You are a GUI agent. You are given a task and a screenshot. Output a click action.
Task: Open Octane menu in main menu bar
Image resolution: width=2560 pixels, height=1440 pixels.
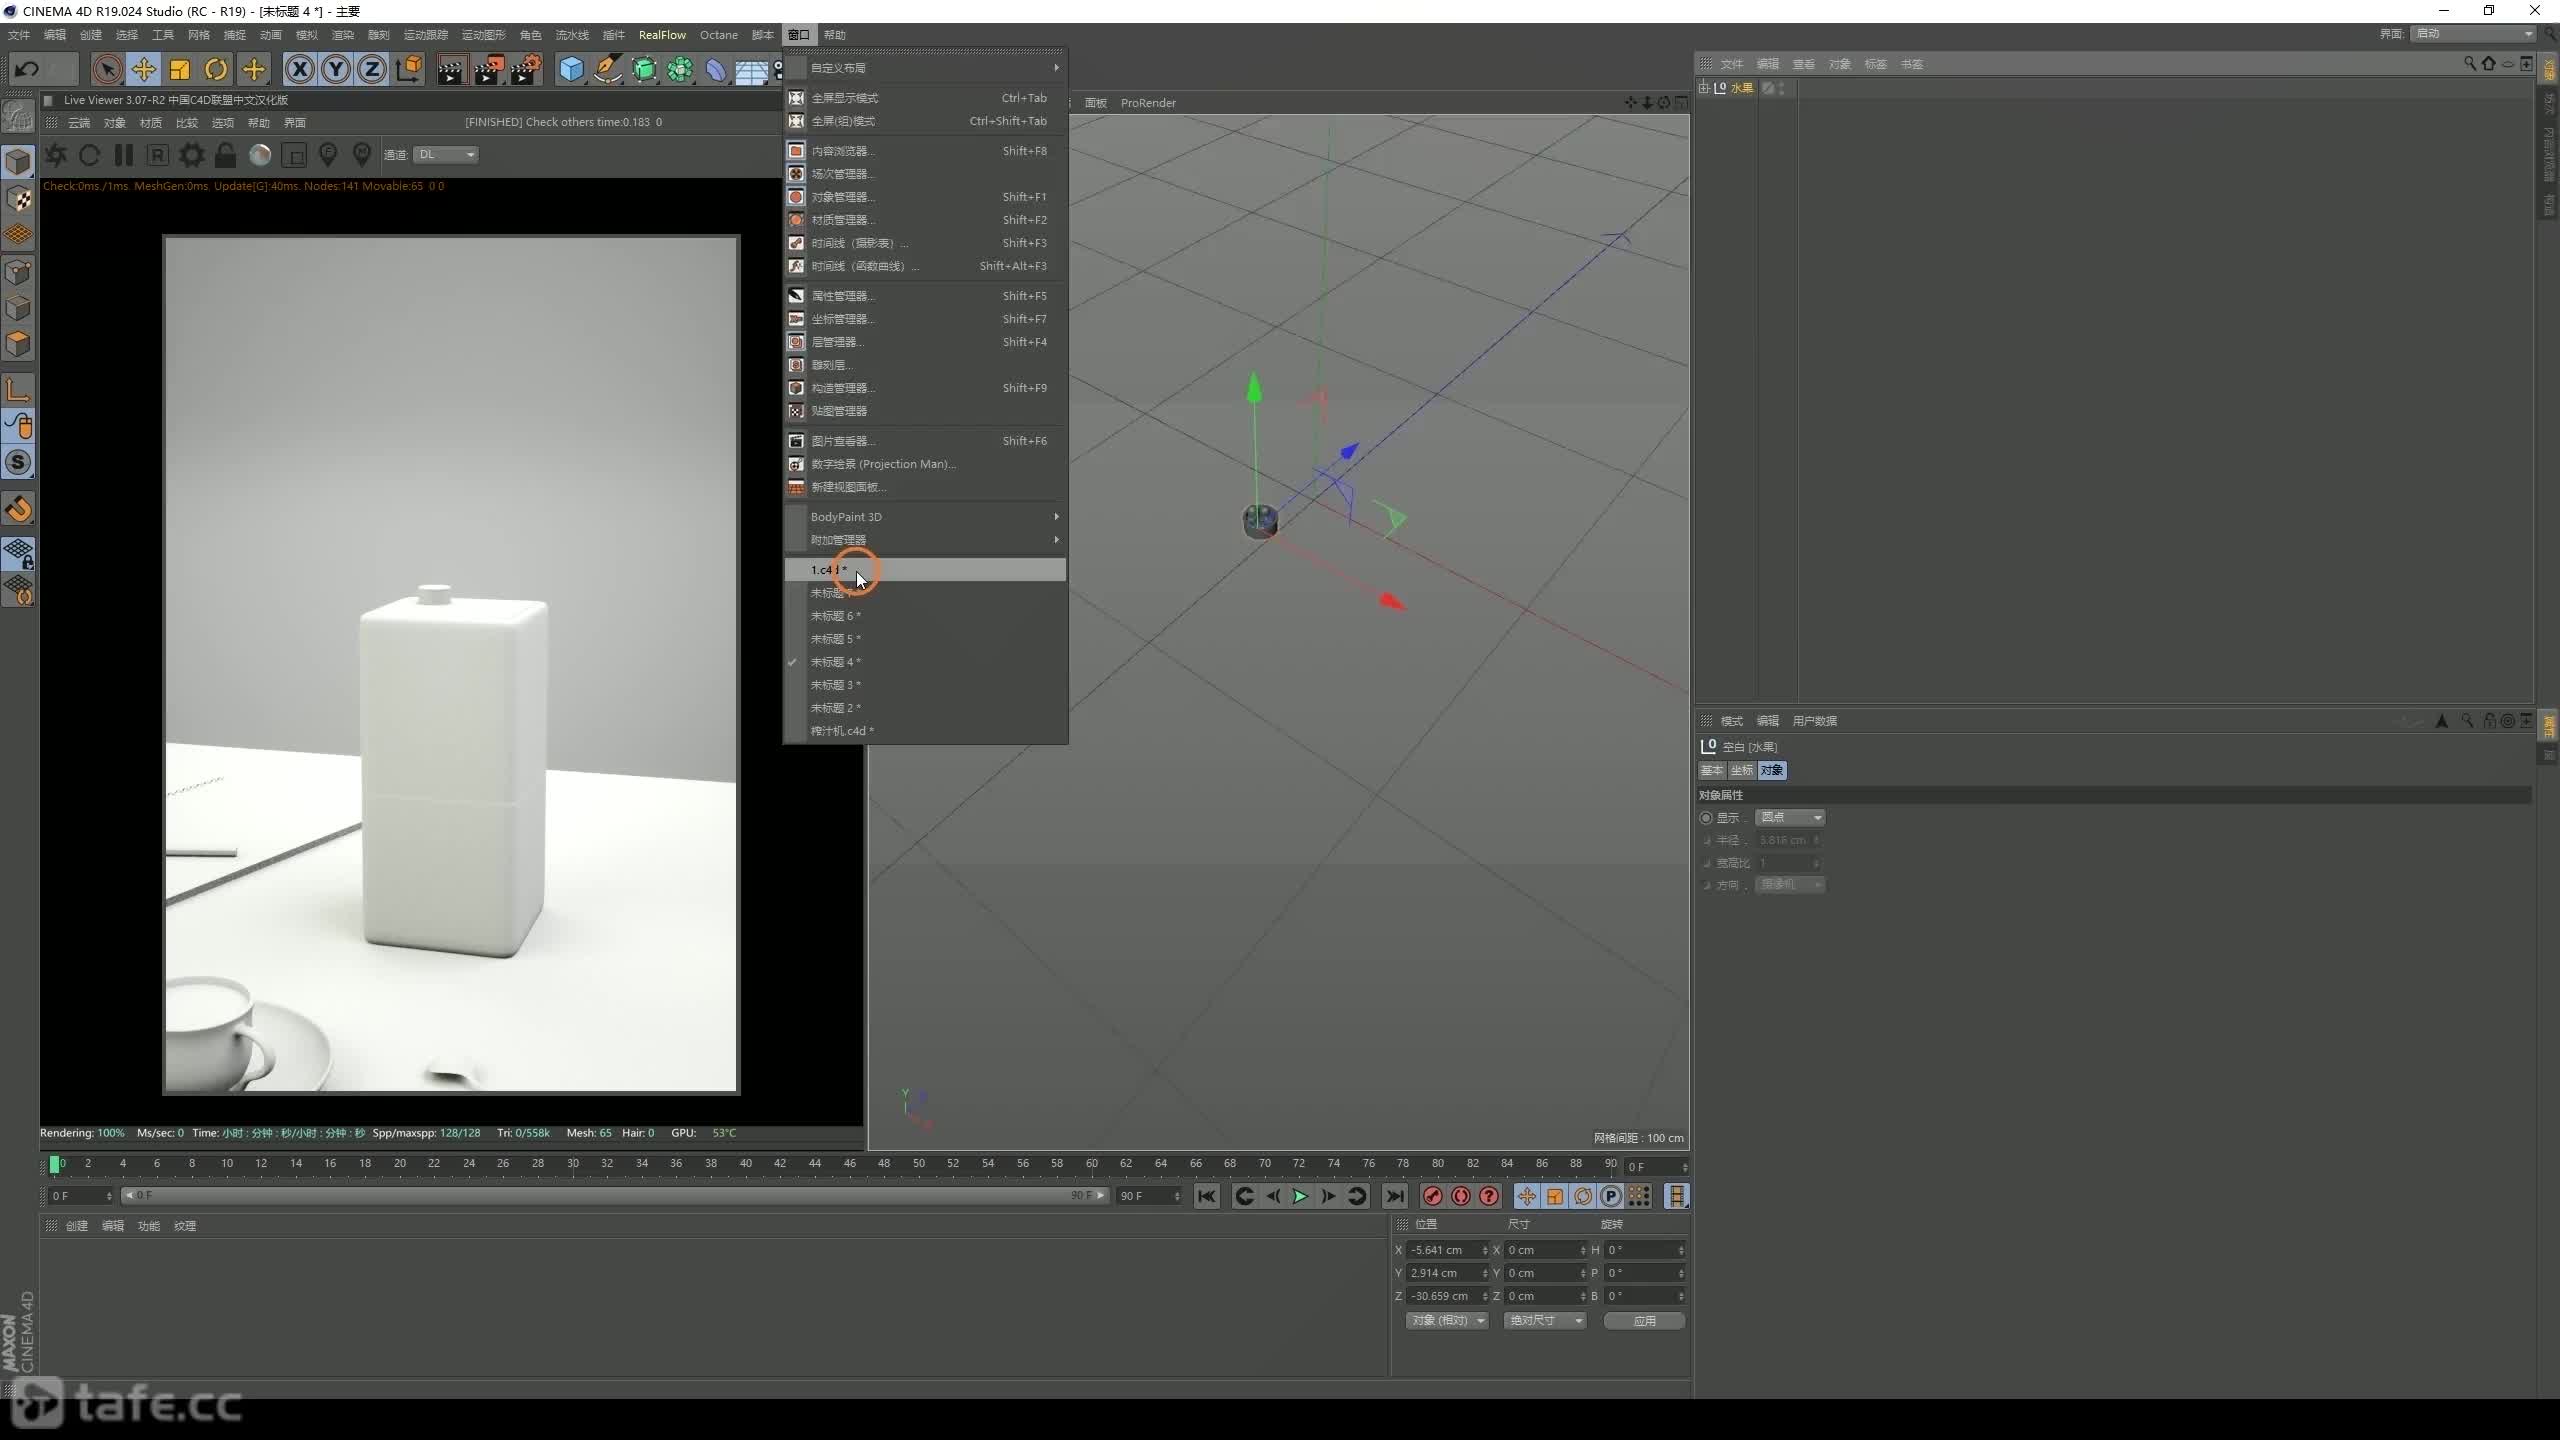pos(719,35)
